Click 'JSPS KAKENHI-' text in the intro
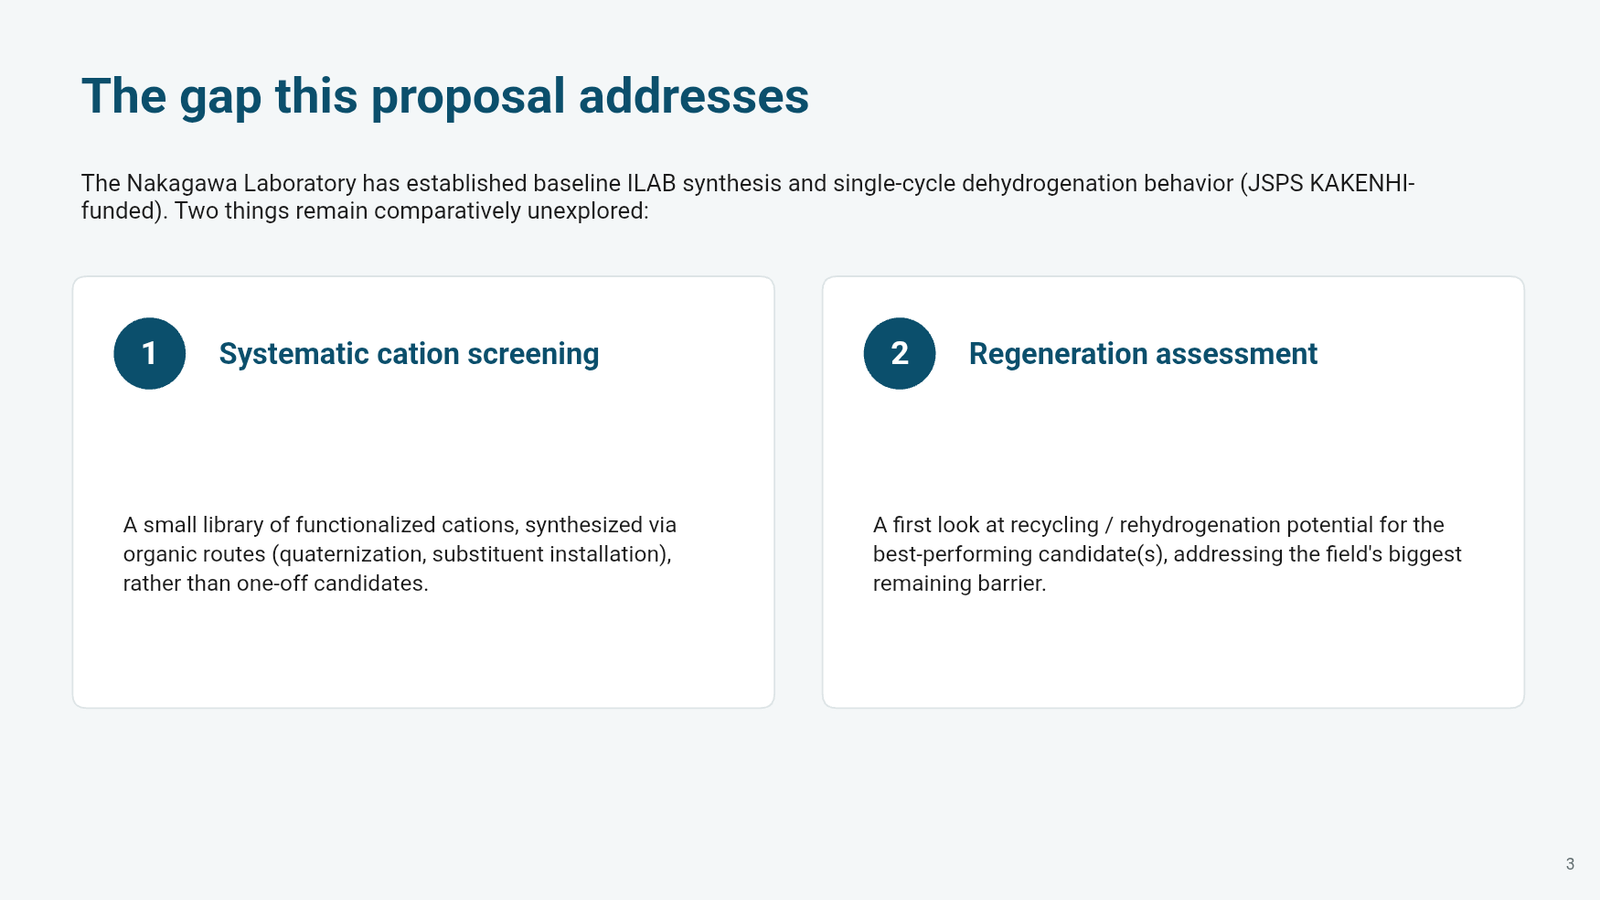The image size is (1600, 900). (x=1327, y=184)
